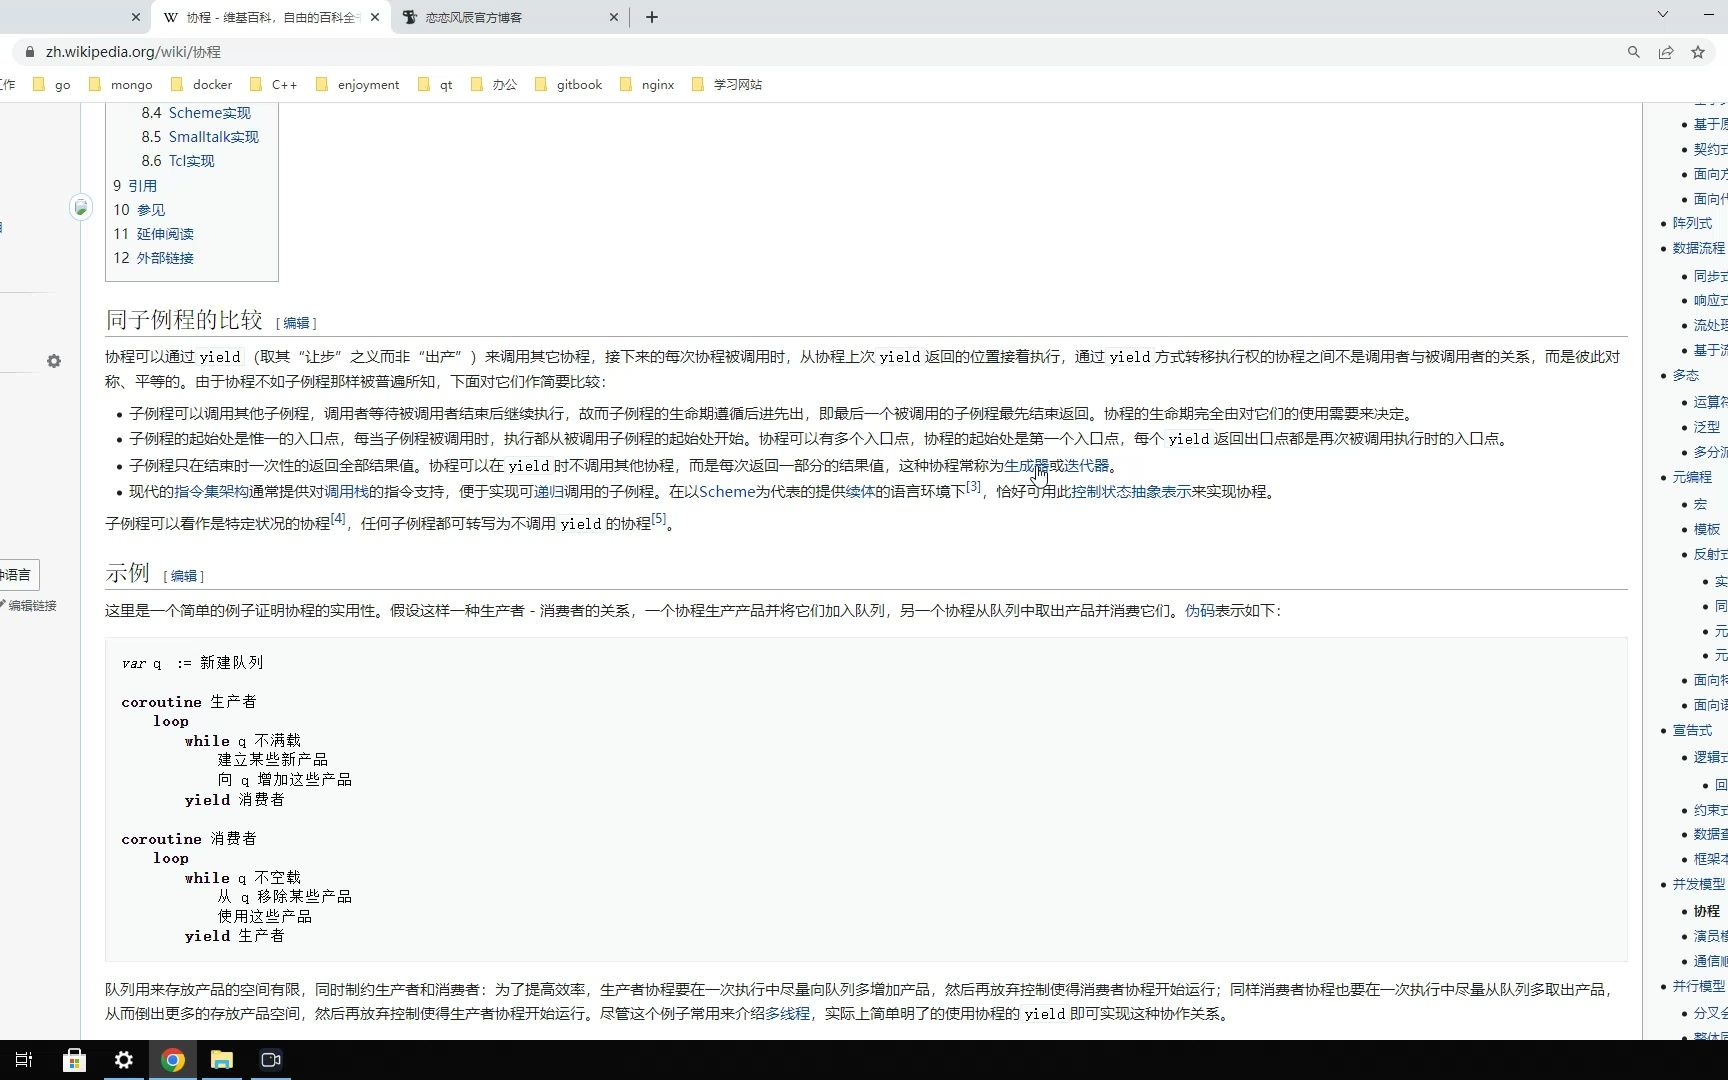Open the mongo bookmark folder
Viewport: 1728px width, 1080px height.
tap(121, 85)
